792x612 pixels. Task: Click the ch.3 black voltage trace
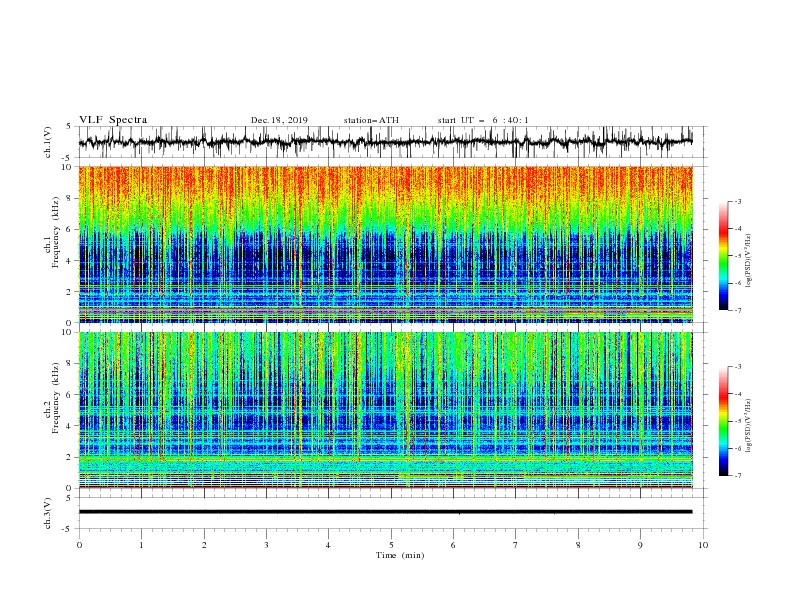click(385, 512)
